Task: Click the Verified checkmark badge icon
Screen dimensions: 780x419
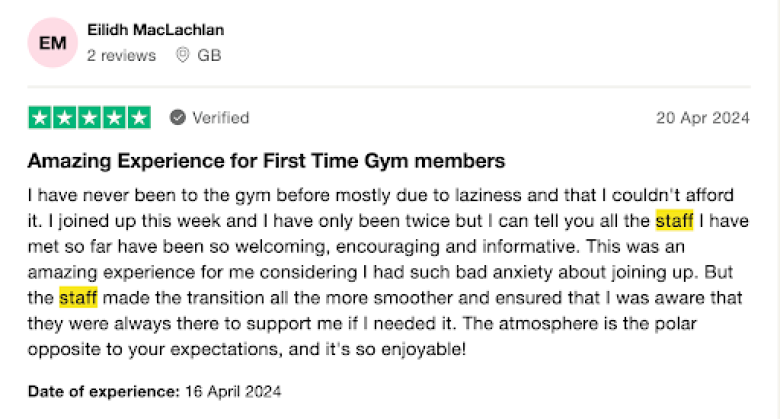Action: click(x=178, y=117)
